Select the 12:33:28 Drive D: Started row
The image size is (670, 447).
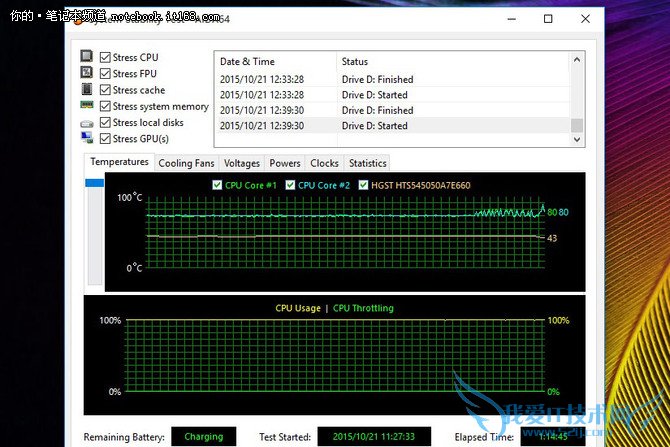pyautogui.click(x=393, y=95)
